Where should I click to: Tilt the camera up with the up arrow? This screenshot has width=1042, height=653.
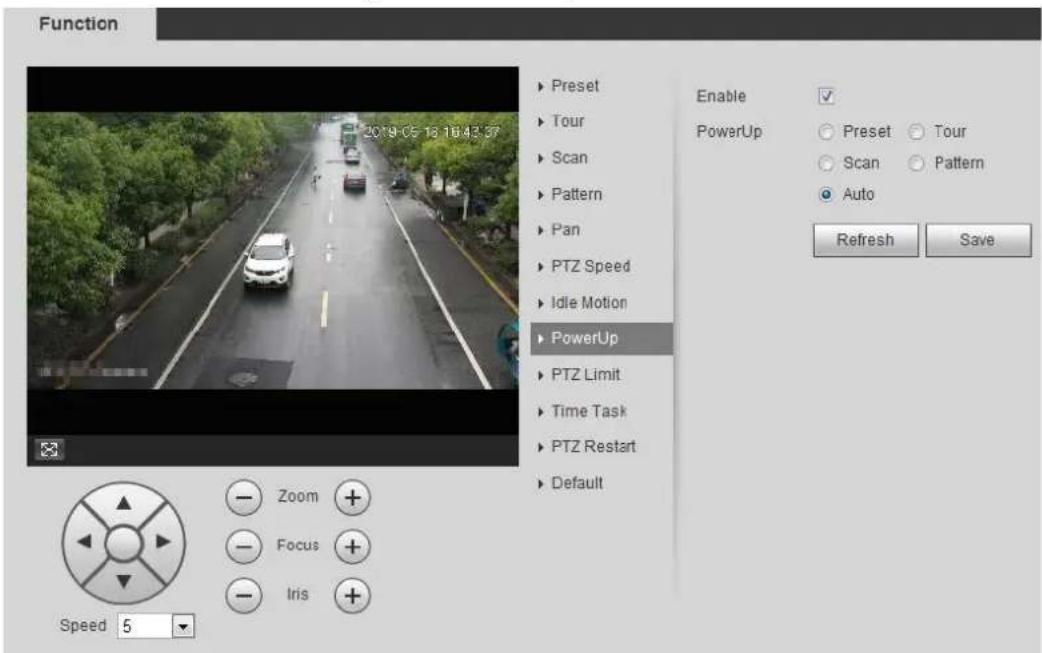pyautogui.click(x=124, y=503)
